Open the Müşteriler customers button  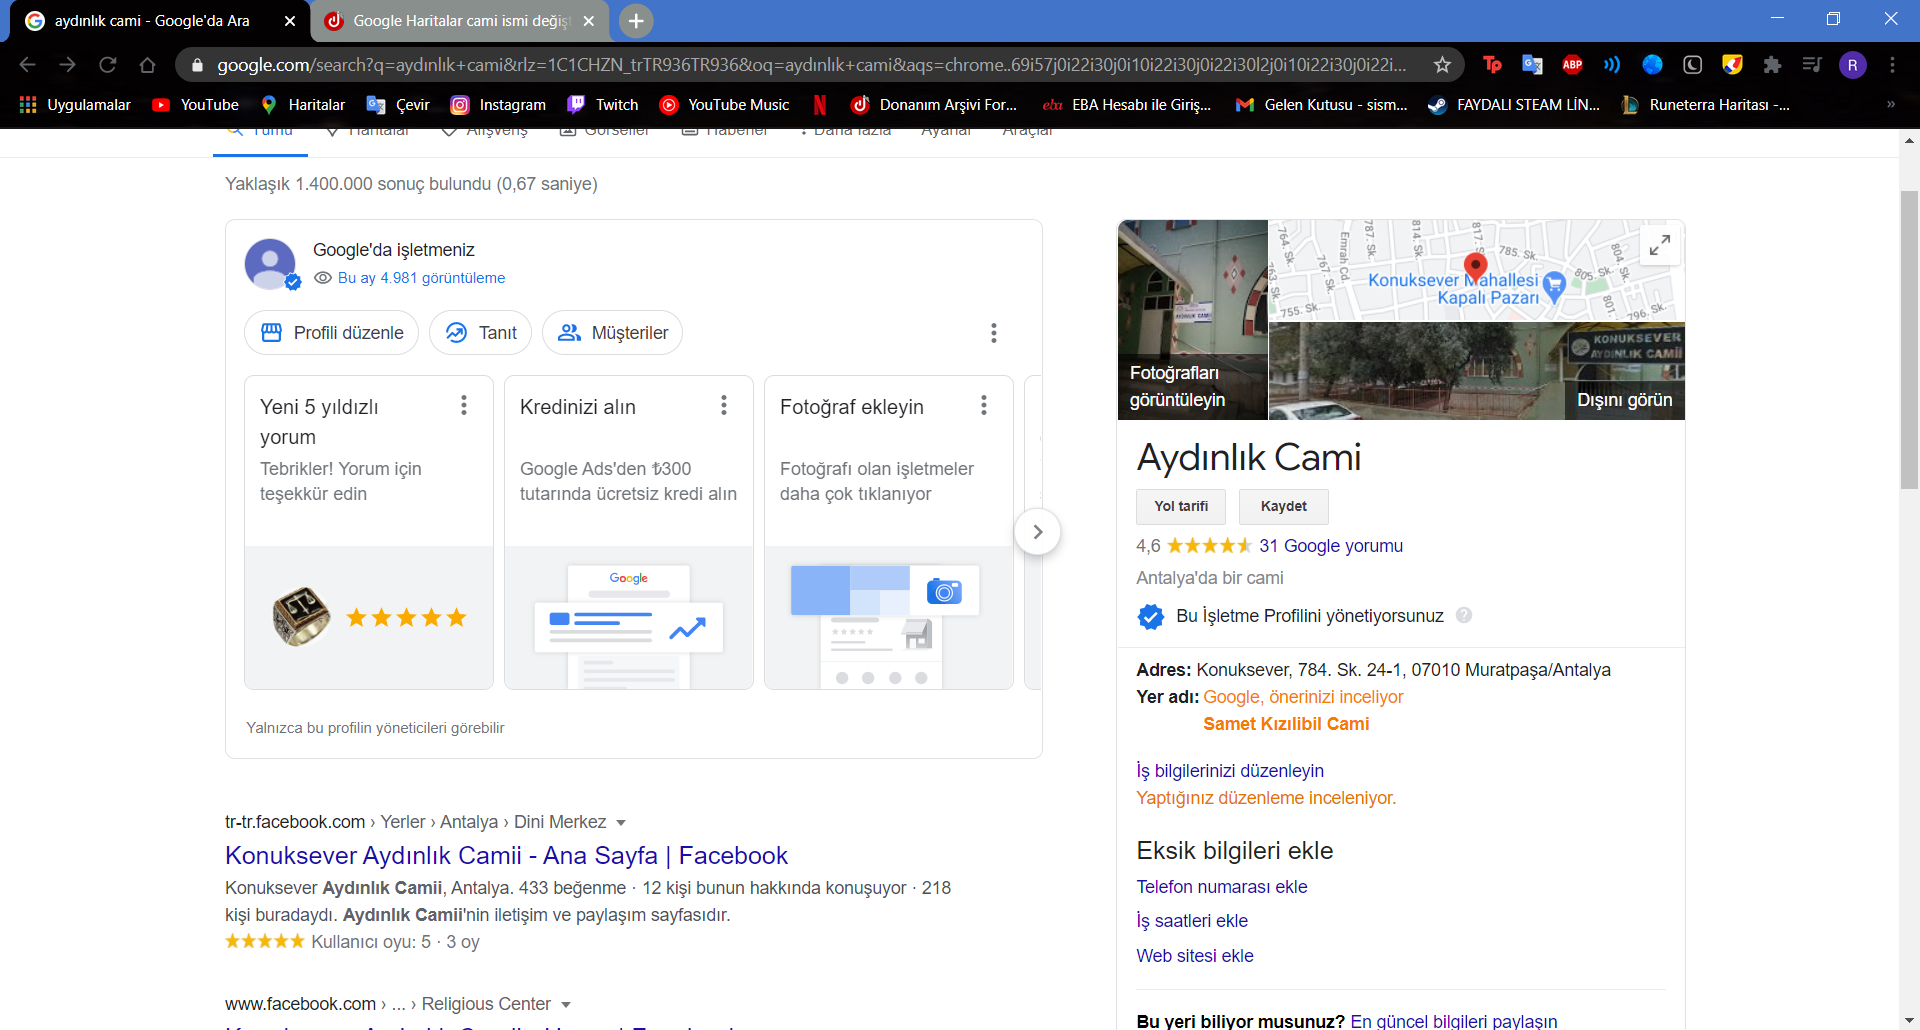(613, 333)
